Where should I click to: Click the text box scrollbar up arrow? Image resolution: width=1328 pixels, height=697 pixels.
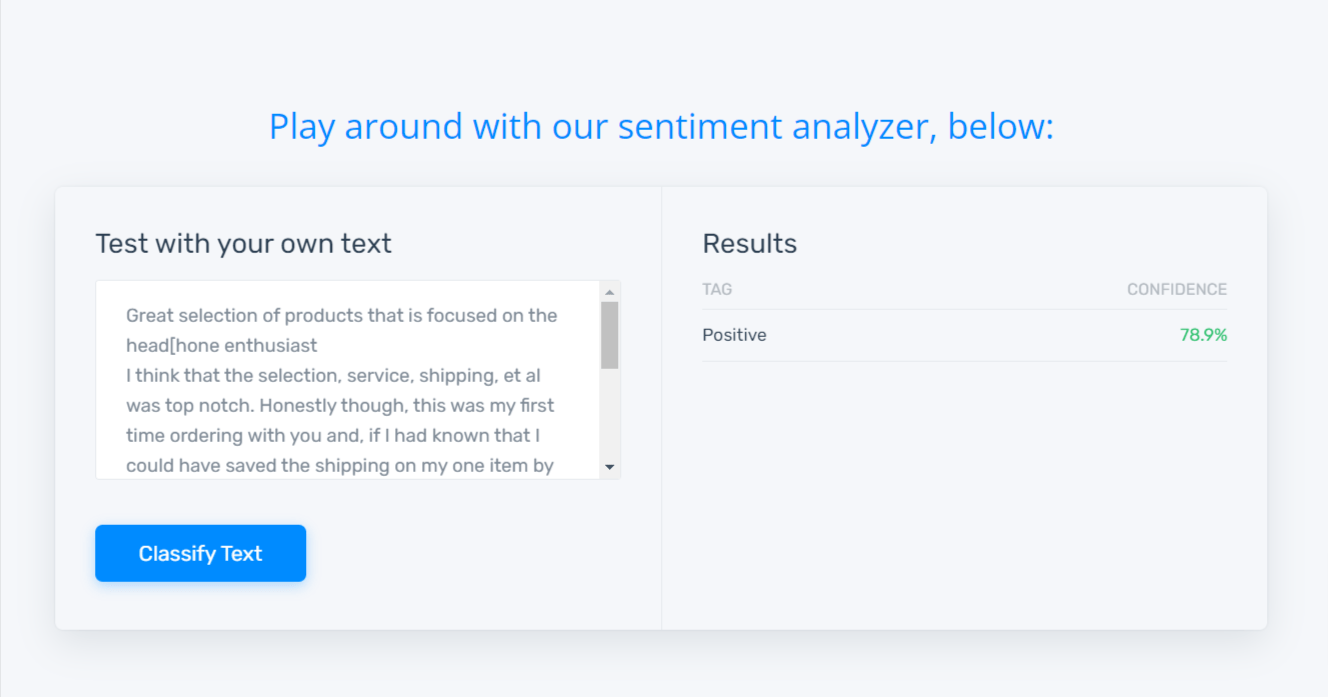point(610,292)
